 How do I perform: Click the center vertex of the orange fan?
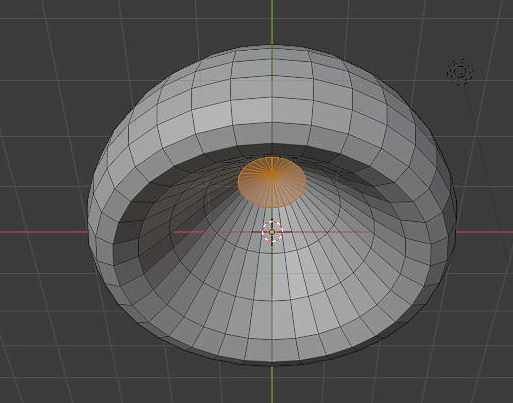(272, 173)
